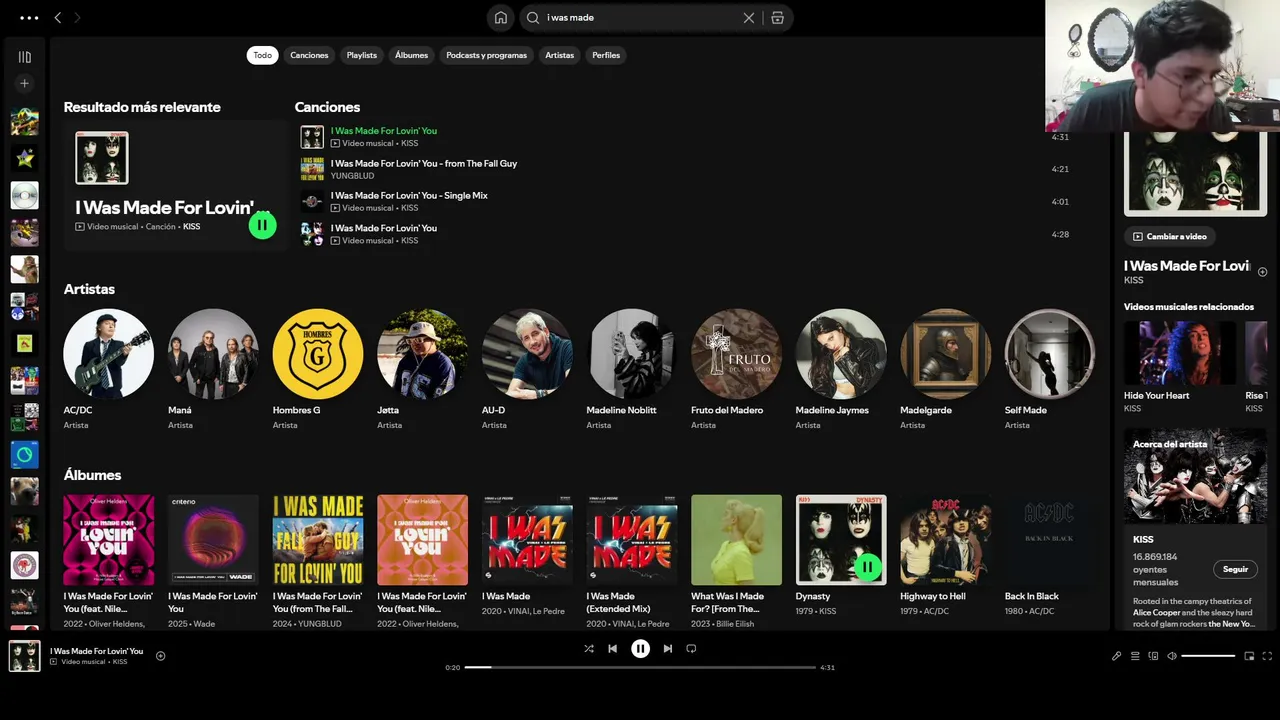The image size is (1280, 720).
Task: Go forward with the right arrow
Action: 77,18
